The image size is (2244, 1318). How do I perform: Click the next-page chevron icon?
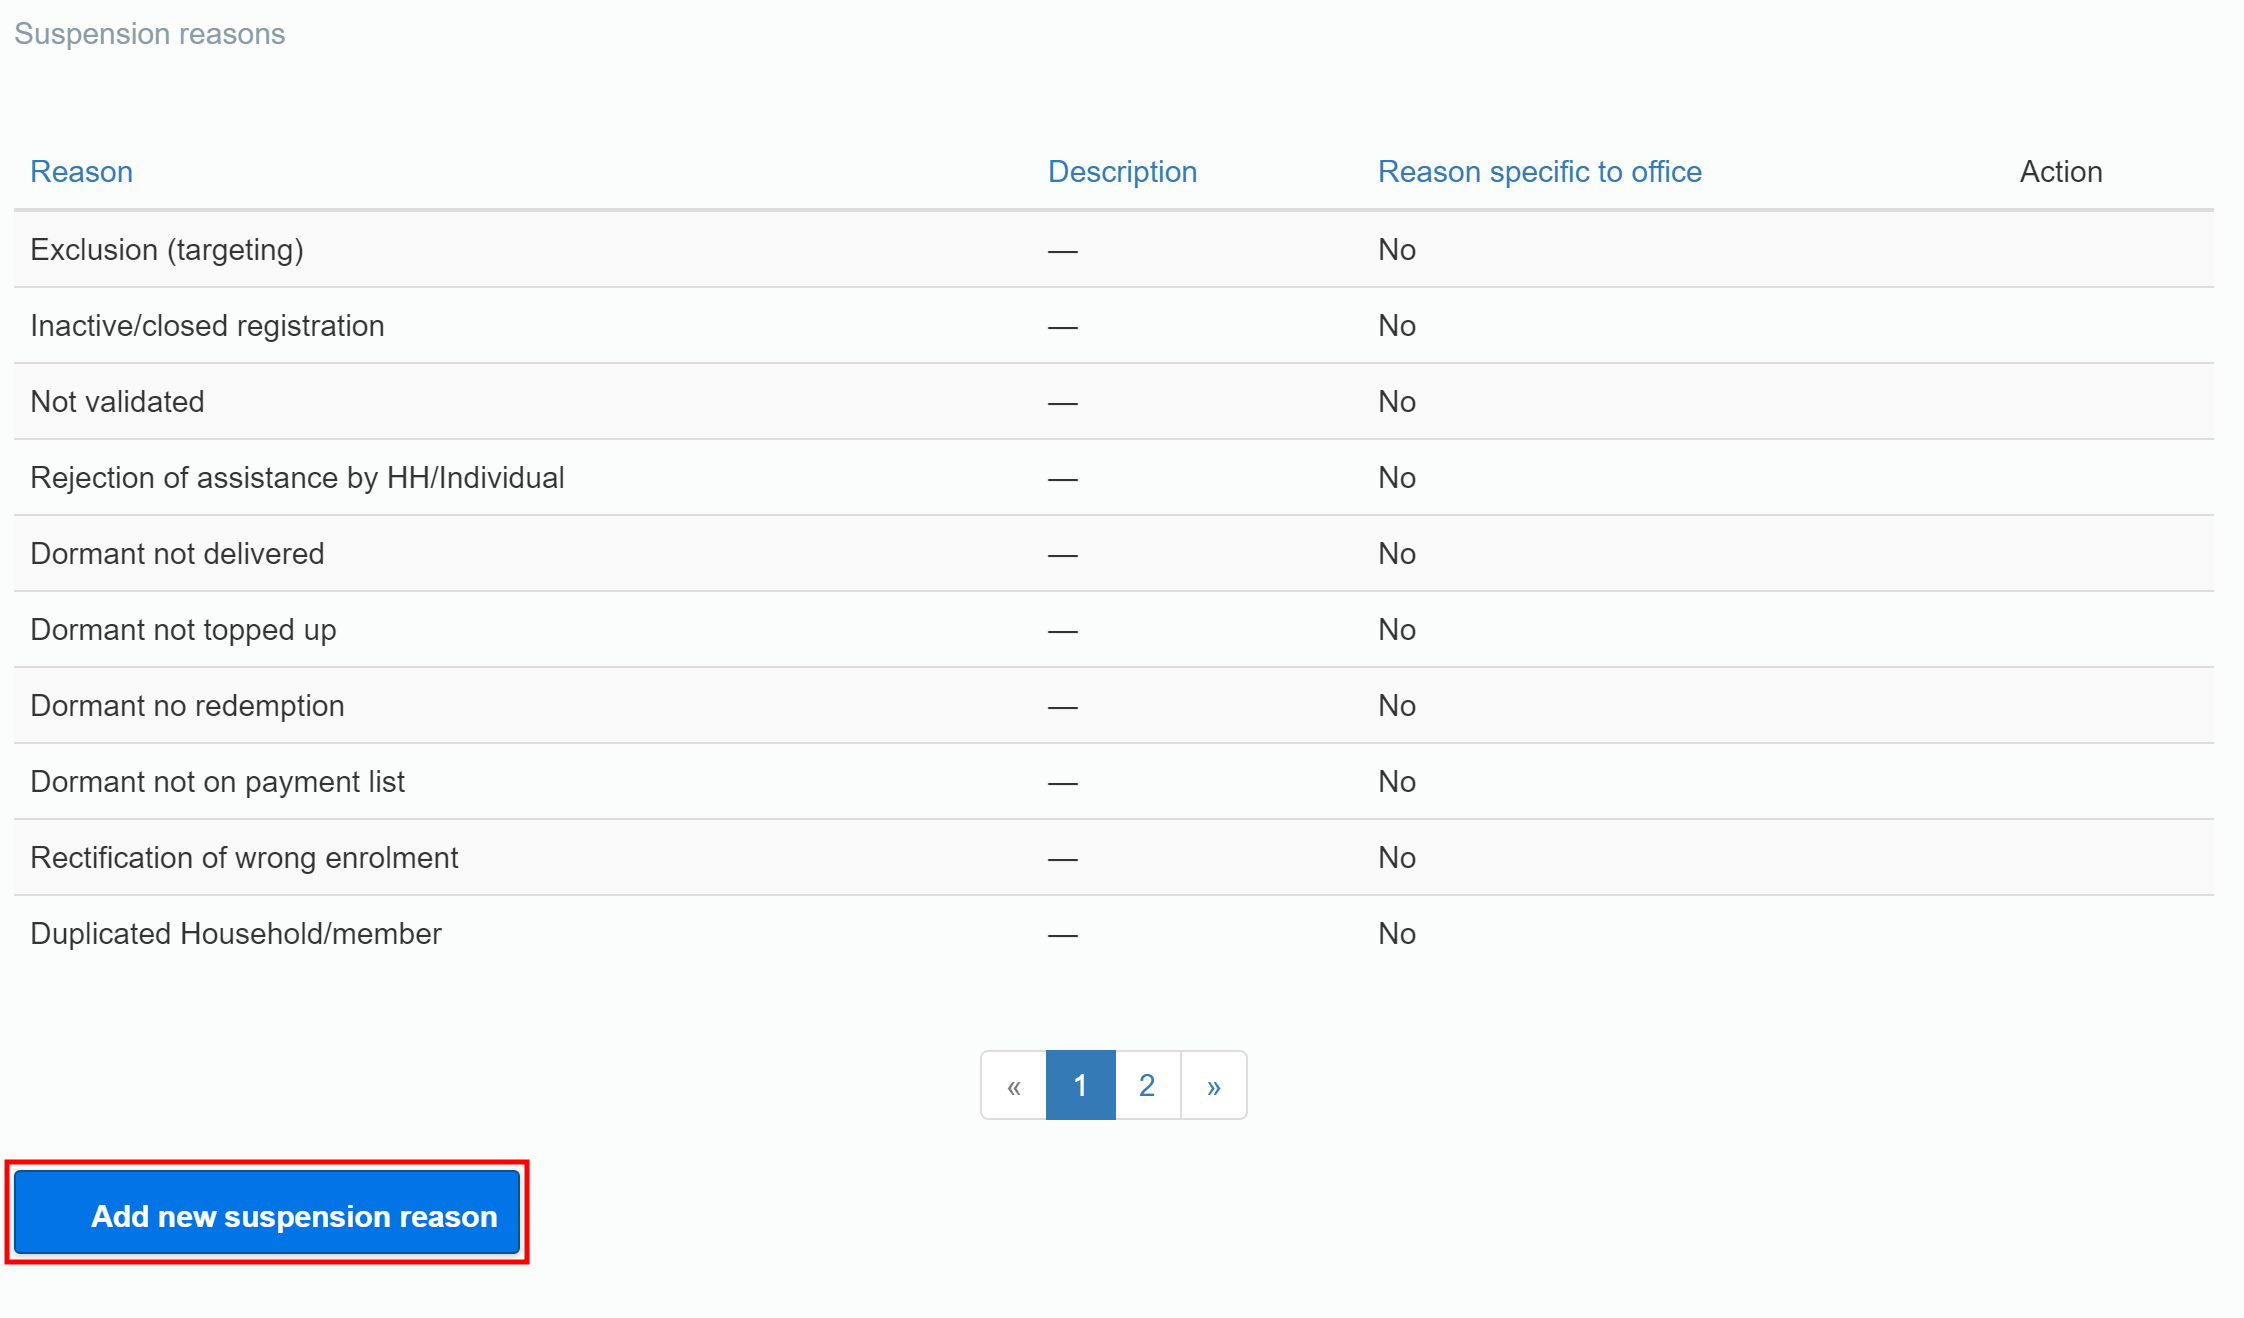(x=1213, y=1085)
